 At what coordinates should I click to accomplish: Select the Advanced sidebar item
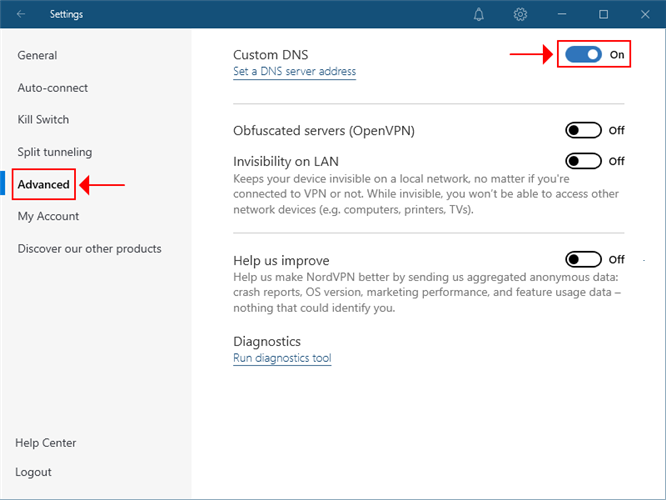point(44,184)
